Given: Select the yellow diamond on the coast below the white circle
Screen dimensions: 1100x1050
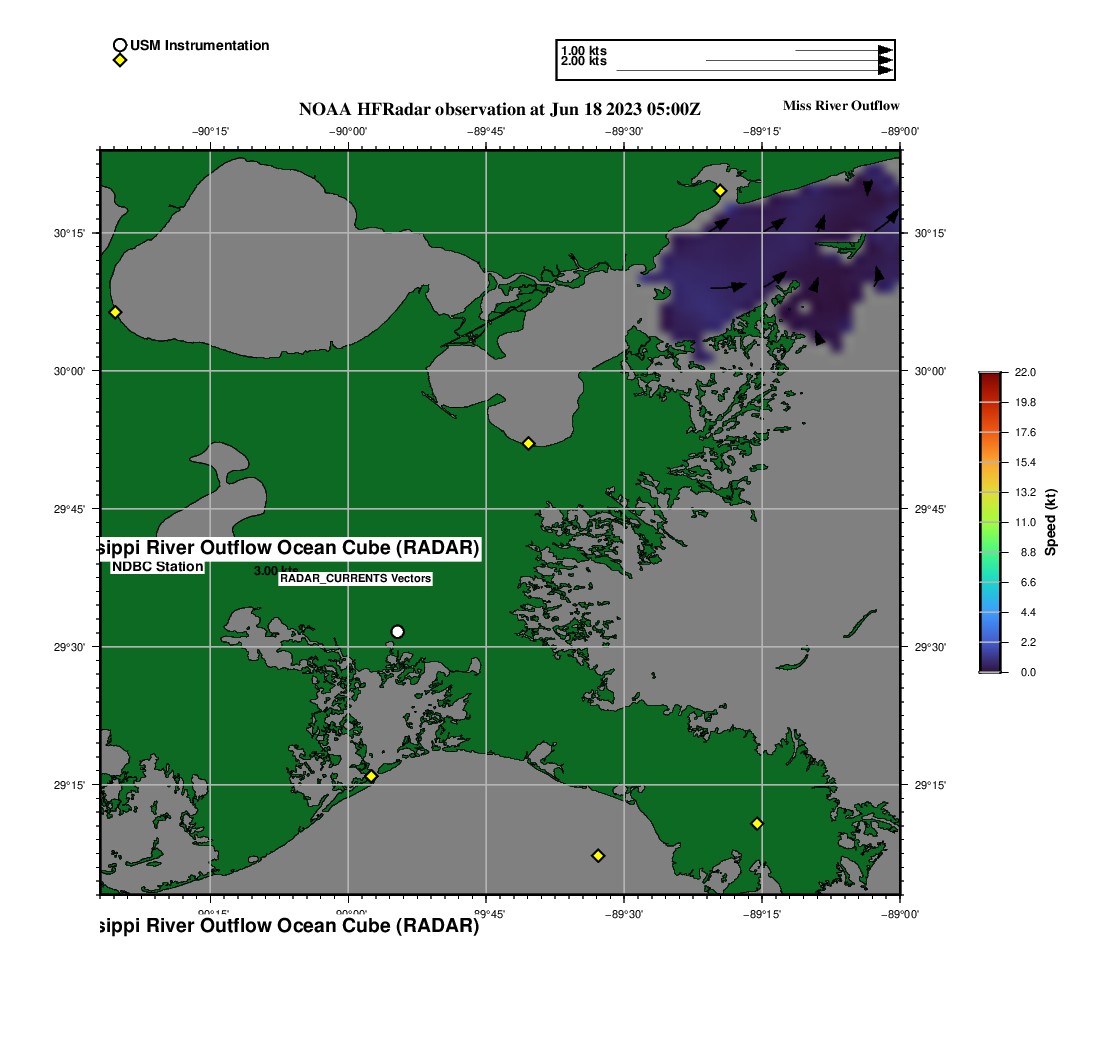Looking at the screenshot, I should tap(371, 776).
